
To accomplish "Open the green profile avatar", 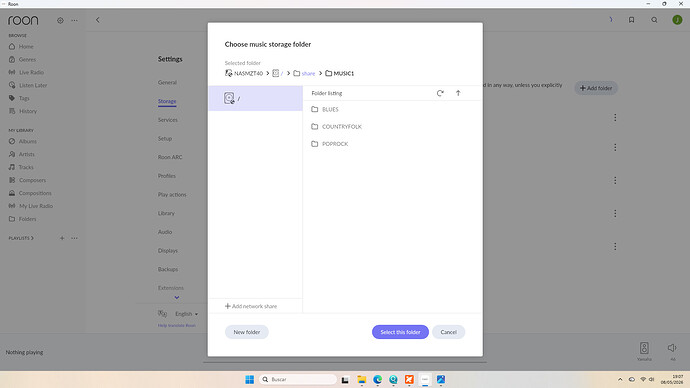I will pyautogui.click(x=677, y=20).
